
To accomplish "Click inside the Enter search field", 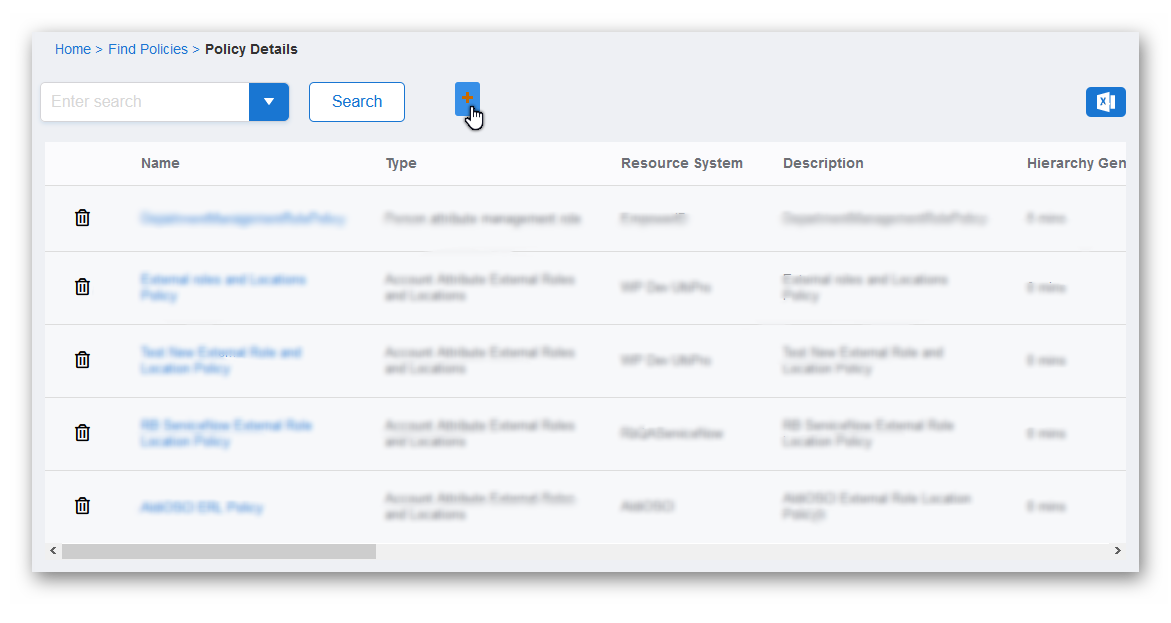I will [140, 101].
